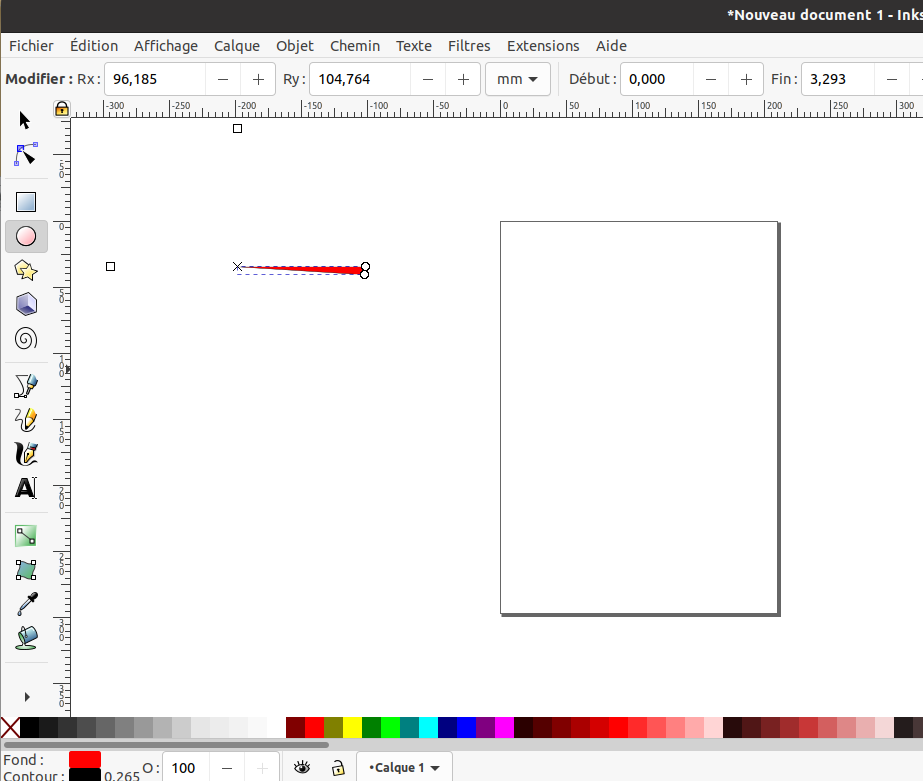This screenshot has width=923, height=781.
Task: Open the Texte menu
Action: click(x=414, y=46)
